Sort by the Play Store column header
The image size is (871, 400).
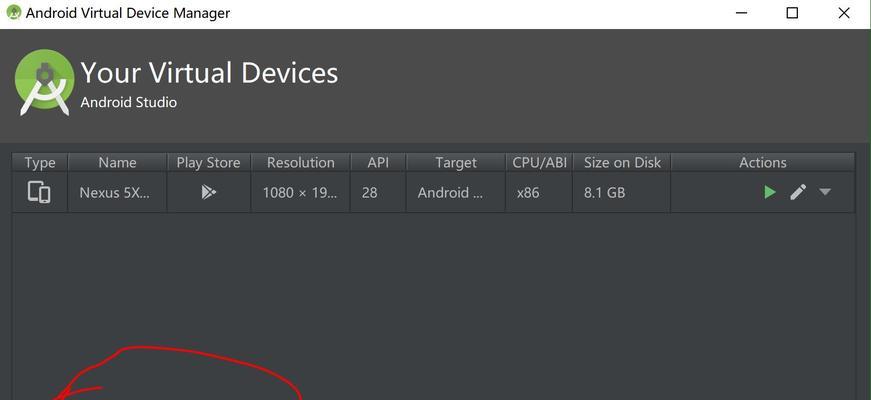coord(208,163)
